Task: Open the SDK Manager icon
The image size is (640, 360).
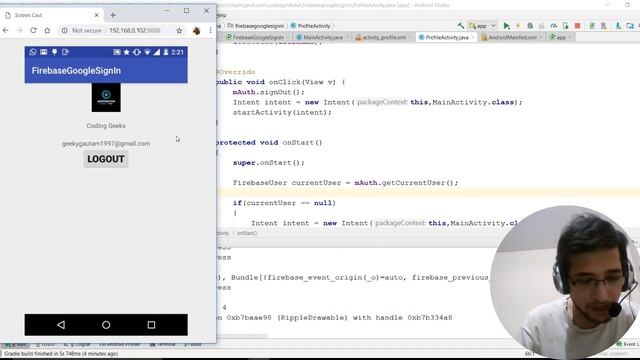Action: [618, 26]
